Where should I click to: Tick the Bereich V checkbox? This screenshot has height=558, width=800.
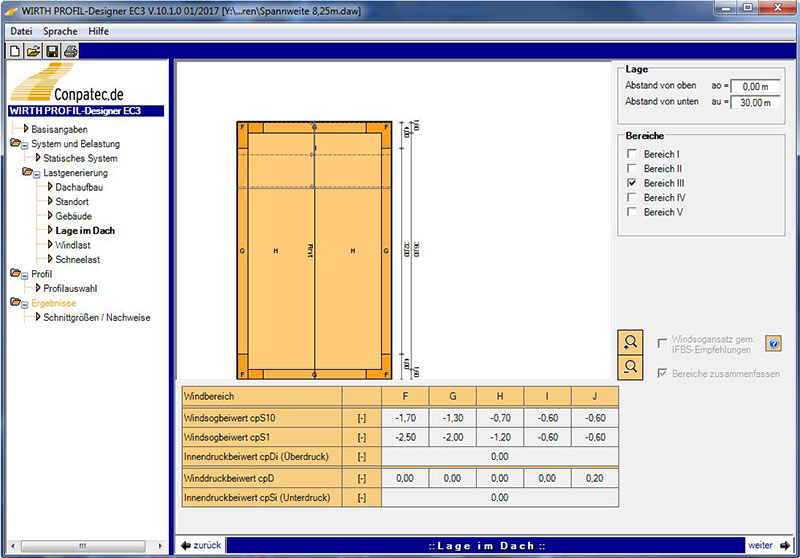631,212
